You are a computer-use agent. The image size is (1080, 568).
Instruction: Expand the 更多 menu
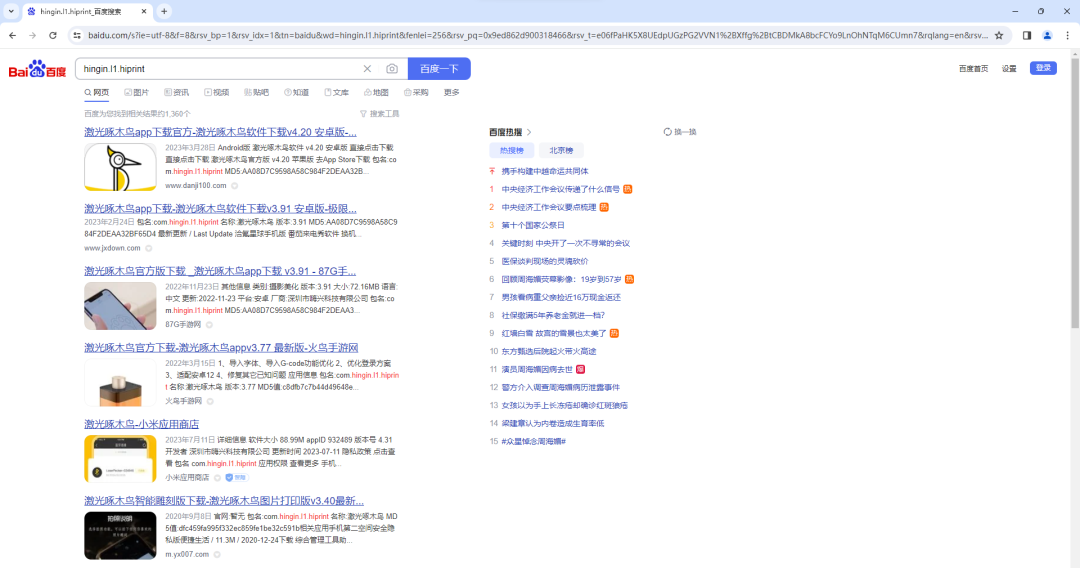click(451, 92)
